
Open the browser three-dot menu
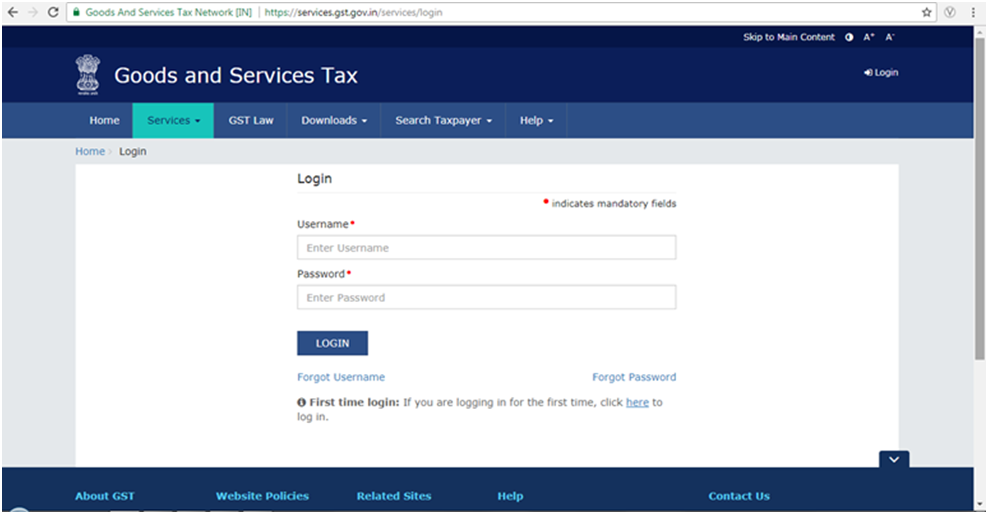pos(973,12)
